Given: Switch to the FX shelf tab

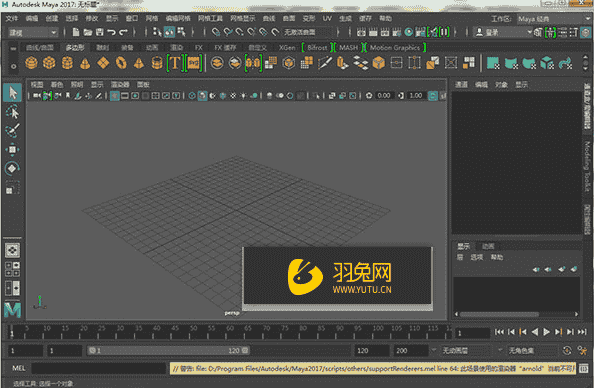Looking at the screenshot, I should point(199,48).
